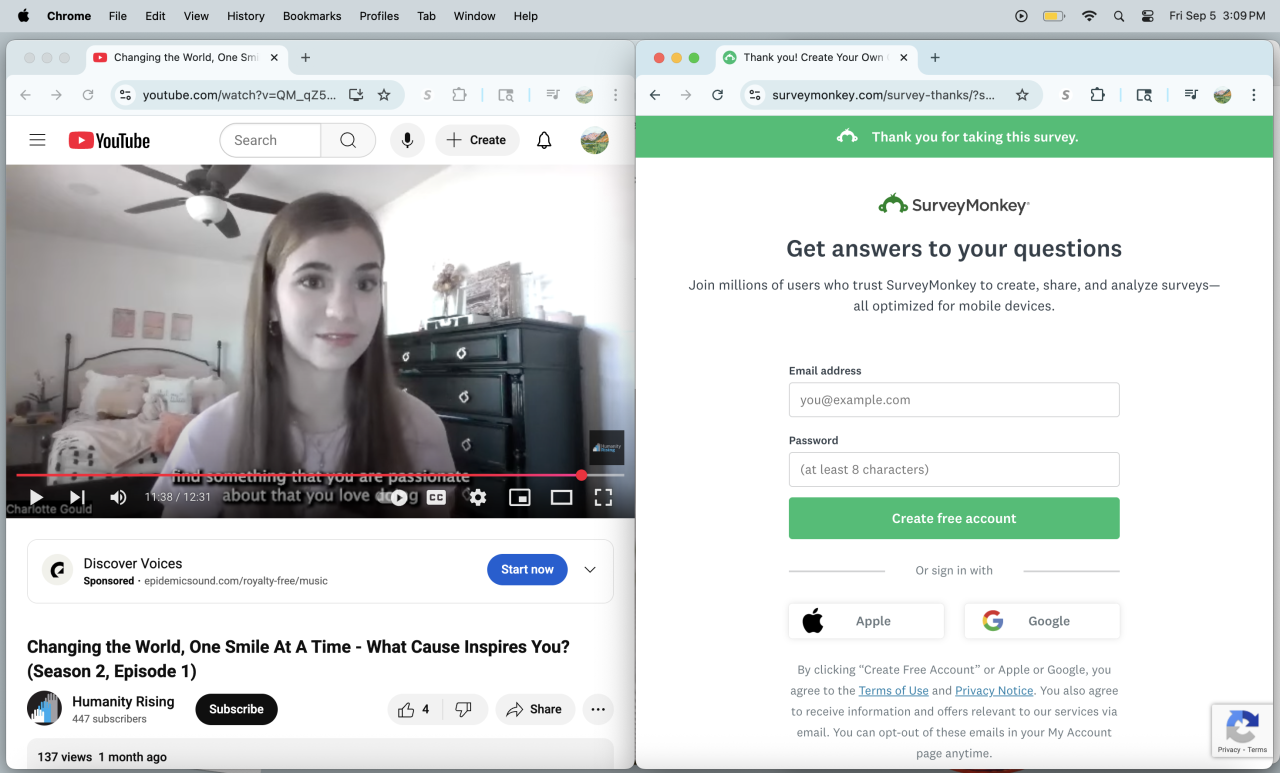Sign in with Google
Image resolution: width=1280 pixels, height=773 pixels.
click(1042, 621)
